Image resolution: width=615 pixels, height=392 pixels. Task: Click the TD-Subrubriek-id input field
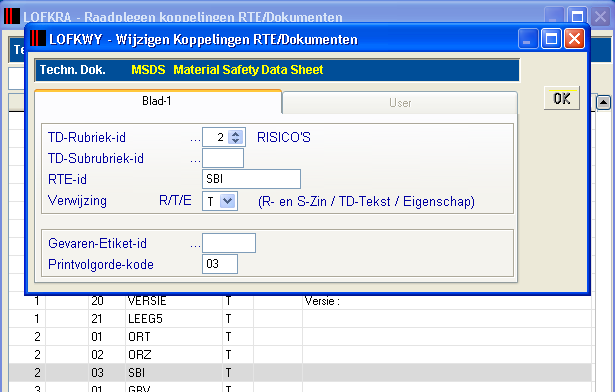[223, 158]
